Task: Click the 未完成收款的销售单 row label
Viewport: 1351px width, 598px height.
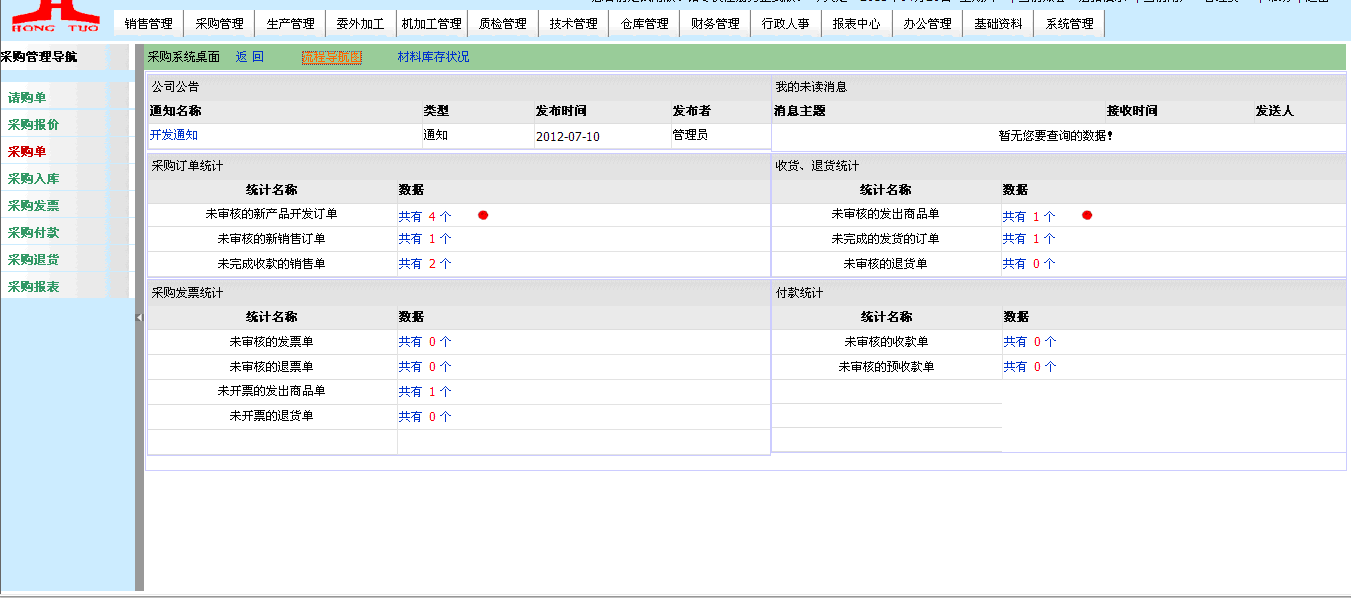Action: 271,264
